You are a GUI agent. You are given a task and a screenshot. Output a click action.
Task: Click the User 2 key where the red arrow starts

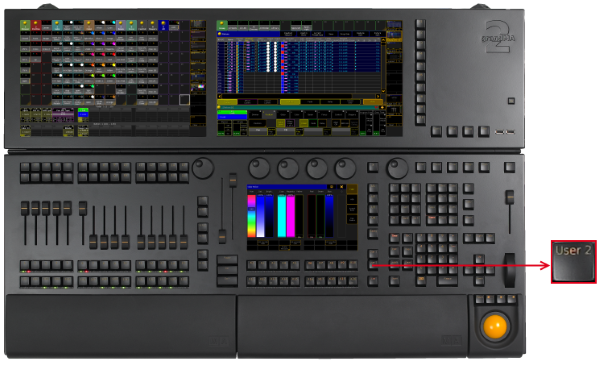coord(373,265)
